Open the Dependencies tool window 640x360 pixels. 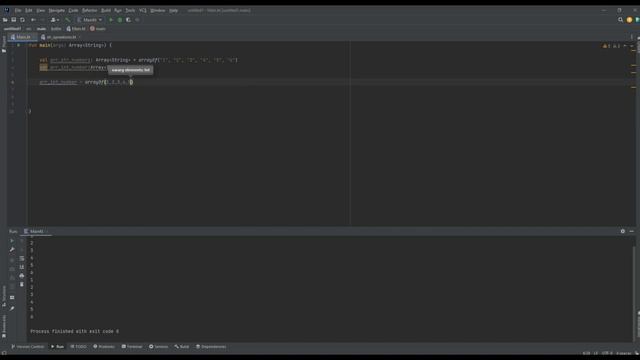[211, 347]
